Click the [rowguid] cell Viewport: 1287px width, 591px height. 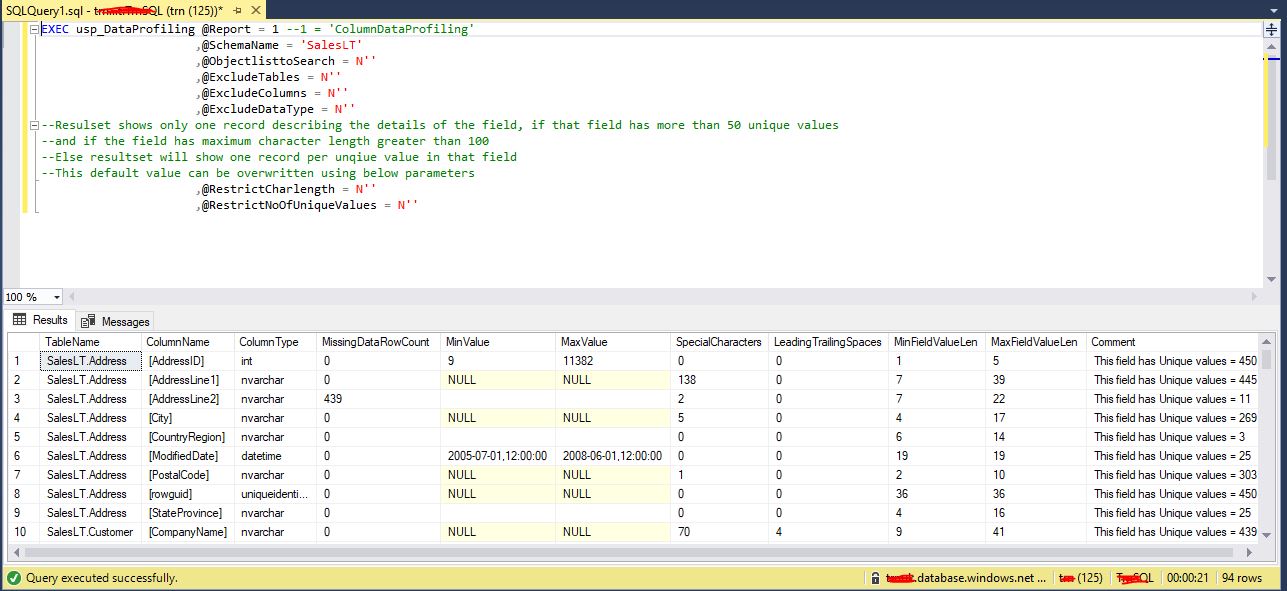click(x=189, y=494)
